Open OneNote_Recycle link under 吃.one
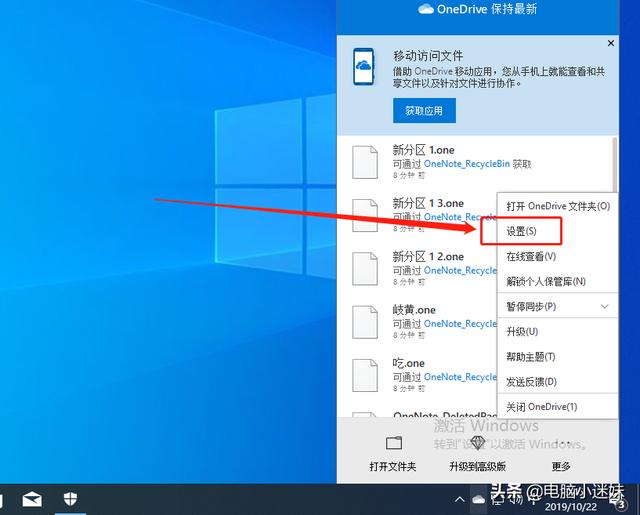Screen dimensions: 640x515 (460, 377)
